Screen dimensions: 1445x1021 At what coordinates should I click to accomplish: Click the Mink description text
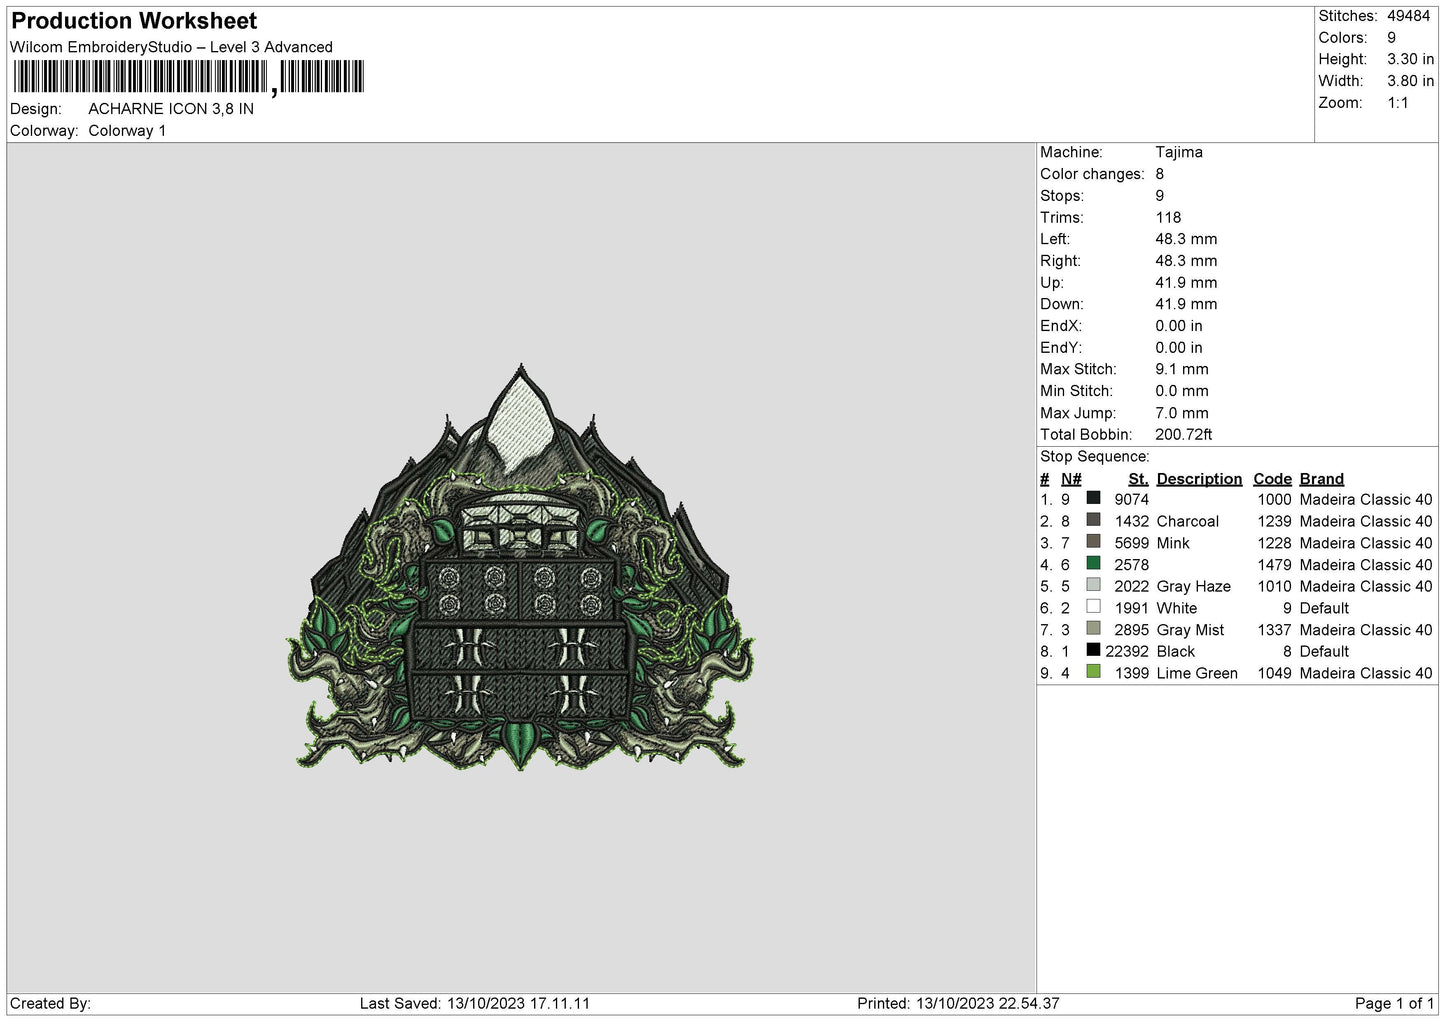1173,543
